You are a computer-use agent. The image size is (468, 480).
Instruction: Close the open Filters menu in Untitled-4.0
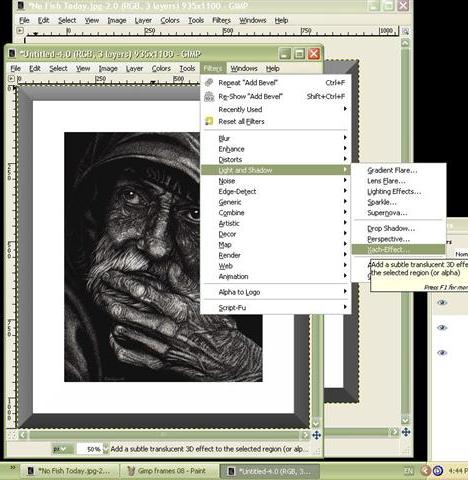[x=213, y=68]
